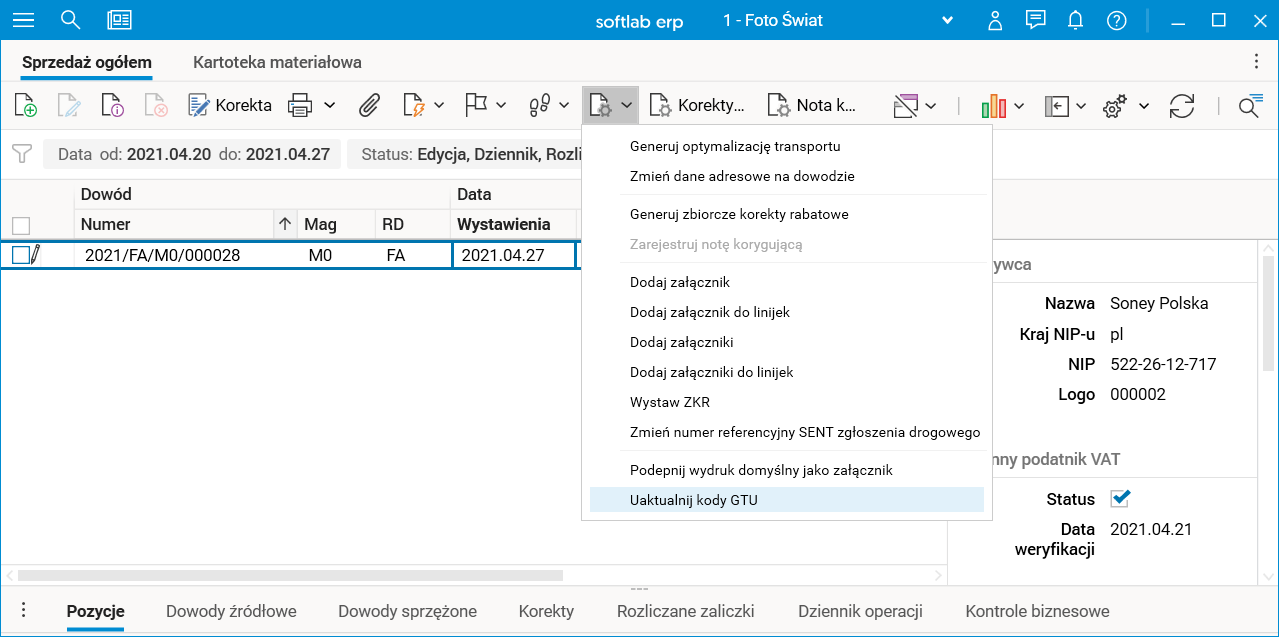Expand the chart icon dropdown arrow
Image resolution: width=1279 pixels, height=642 pixels.
pos(1019,106)
